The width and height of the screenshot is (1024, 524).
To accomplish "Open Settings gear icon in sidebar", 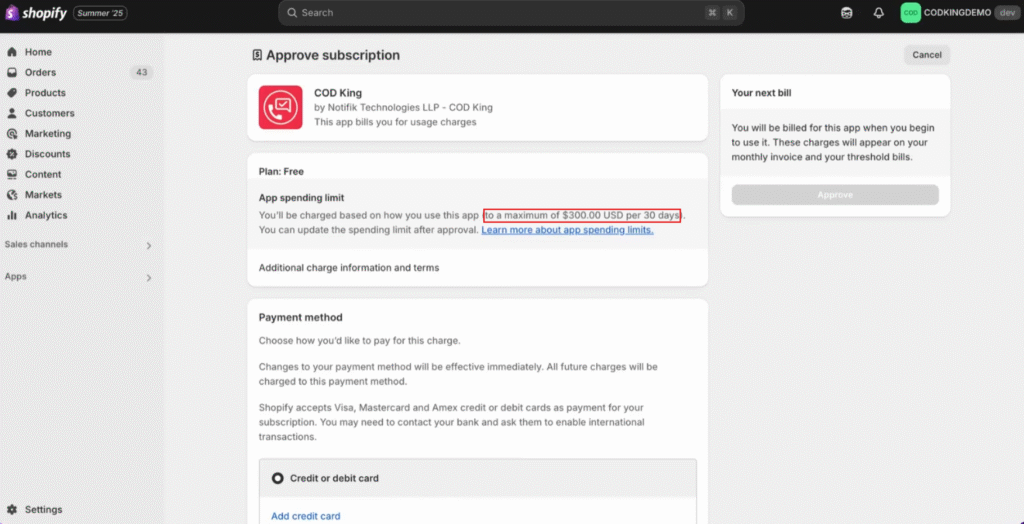I will (12, 510).
